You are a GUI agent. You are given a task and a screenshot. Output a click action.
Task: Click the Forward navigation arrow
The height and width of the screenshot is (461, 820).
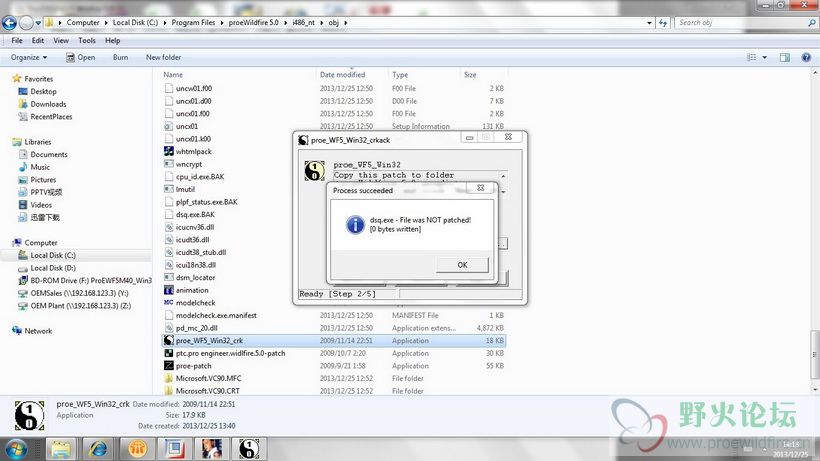(x=26, y=22)
